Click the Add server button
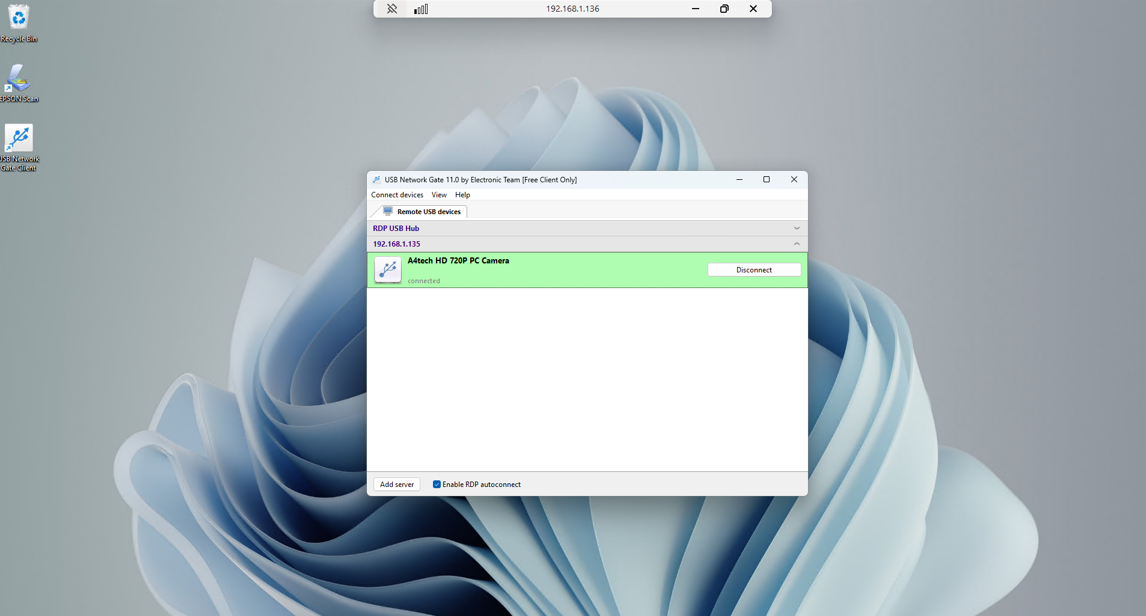1146x616 pixels. 397,484
